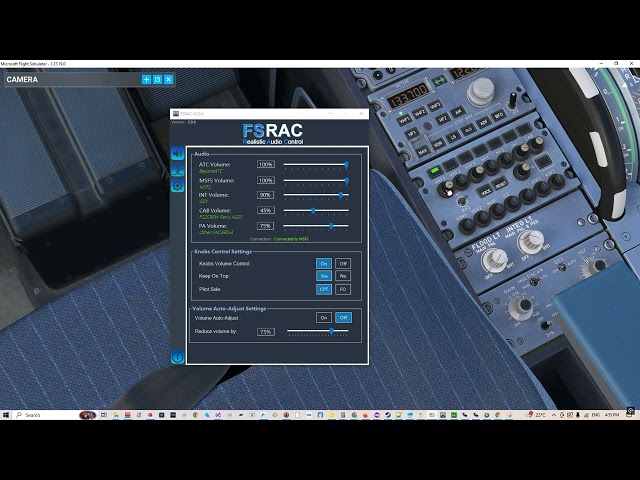Turn Knobs Volume Control Off
This screenshot has height=480, width=640.
343,264
